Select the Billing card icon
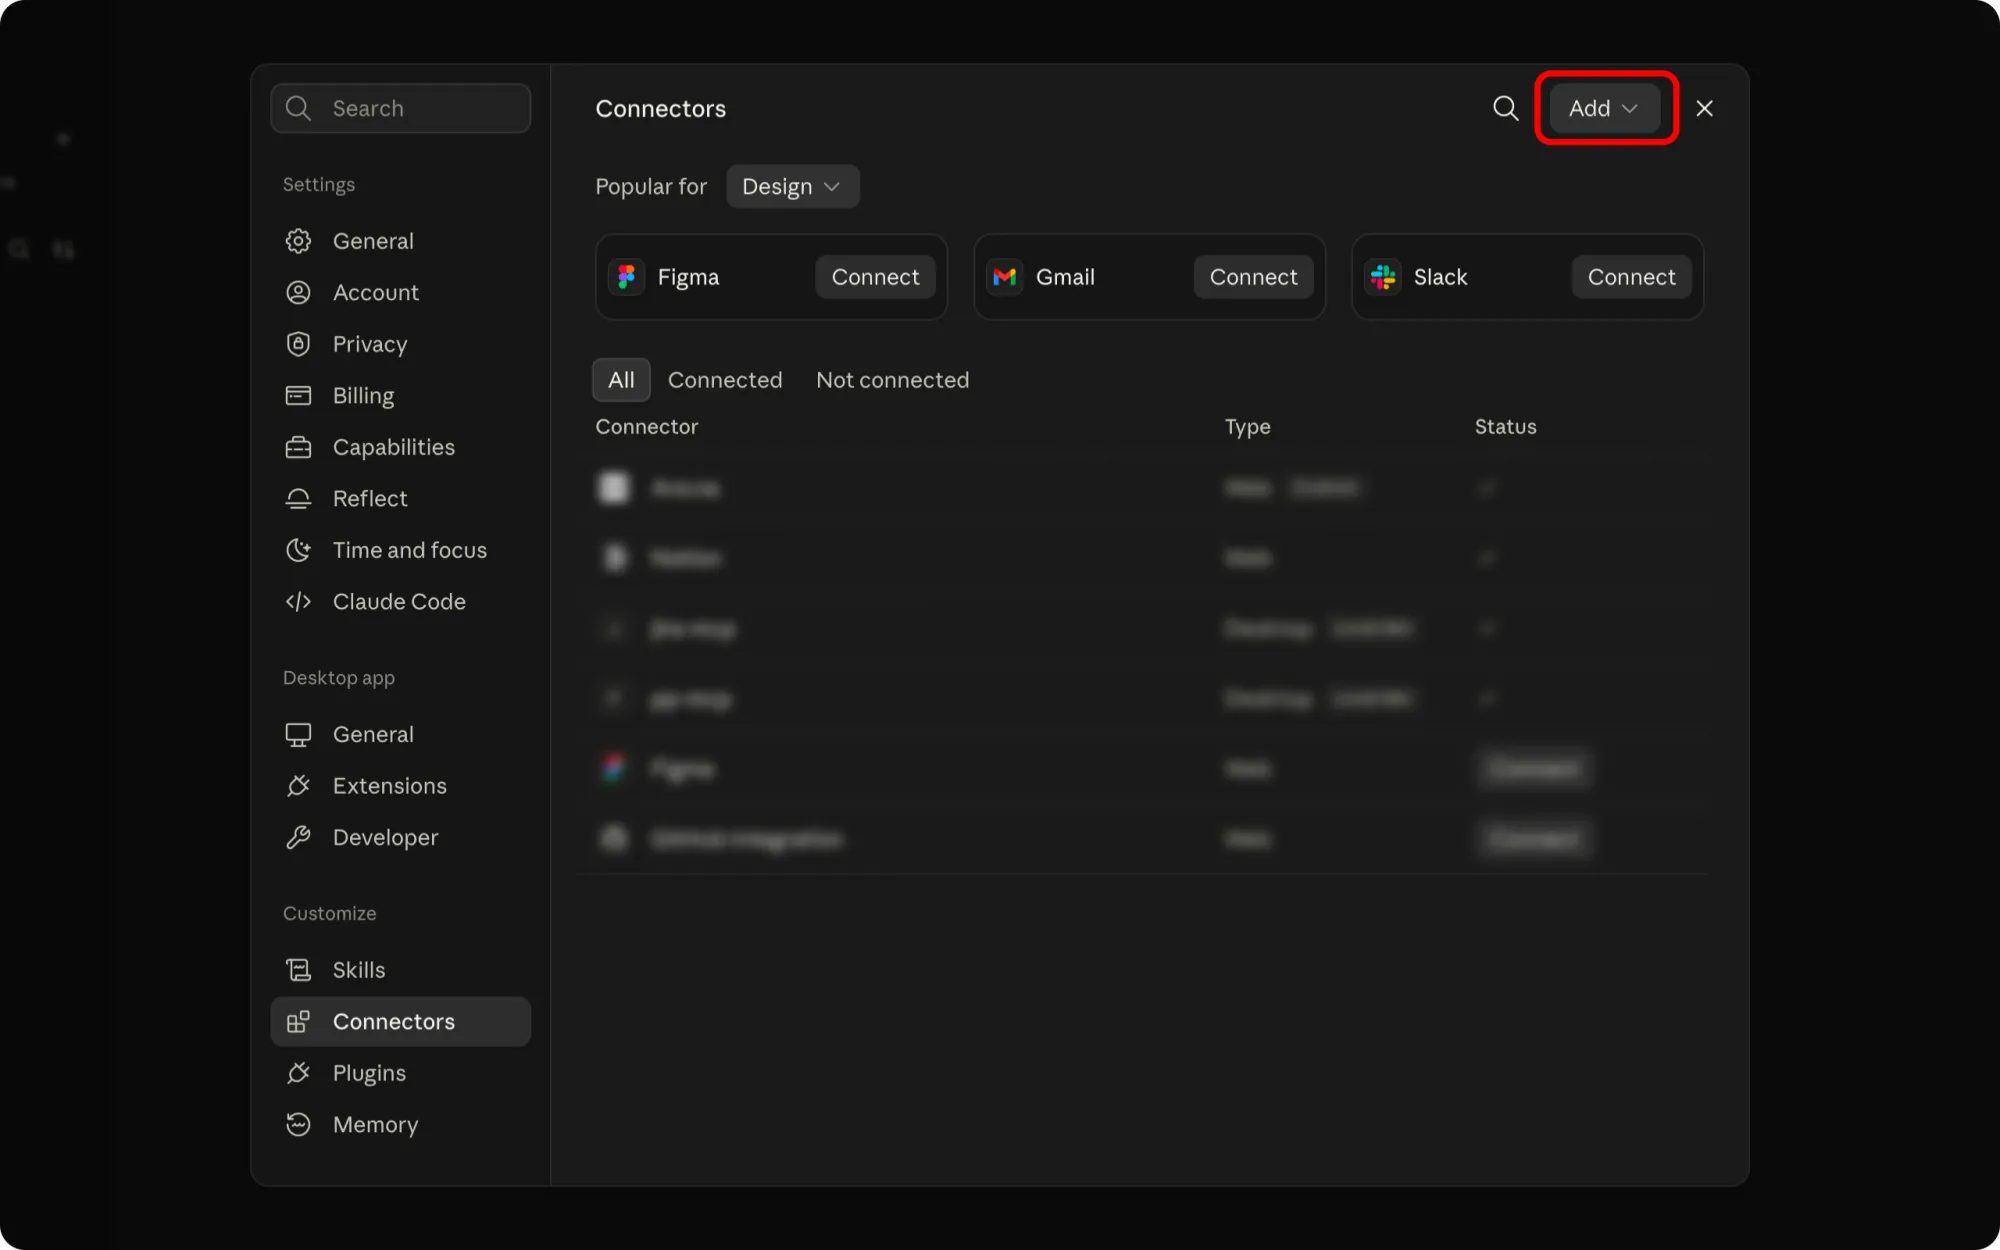 [x=298, y=396]
